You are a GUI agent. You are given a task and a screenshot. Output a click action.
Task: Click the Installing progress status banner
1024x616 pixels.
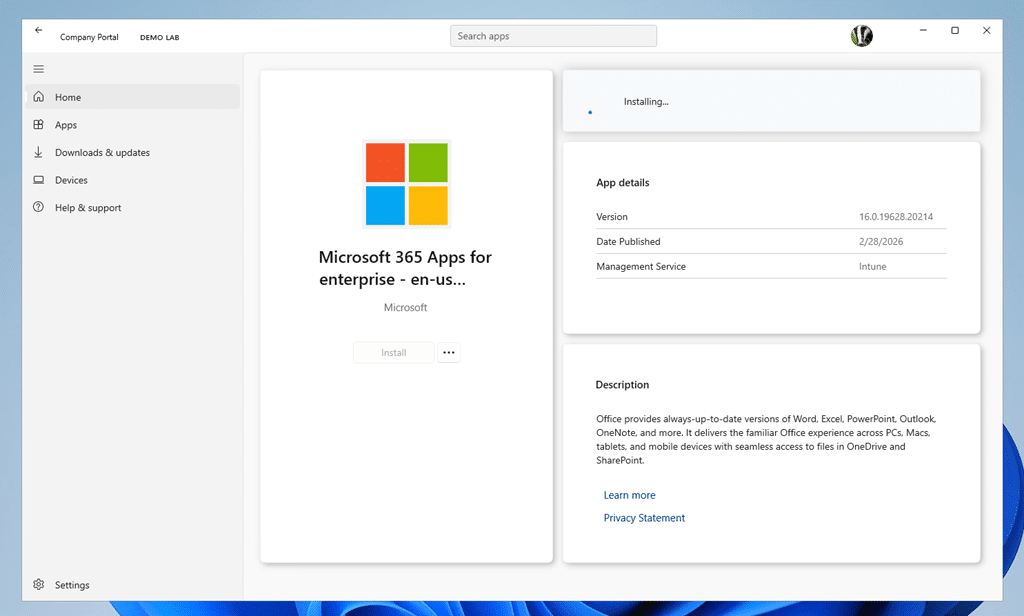[771, 101]
